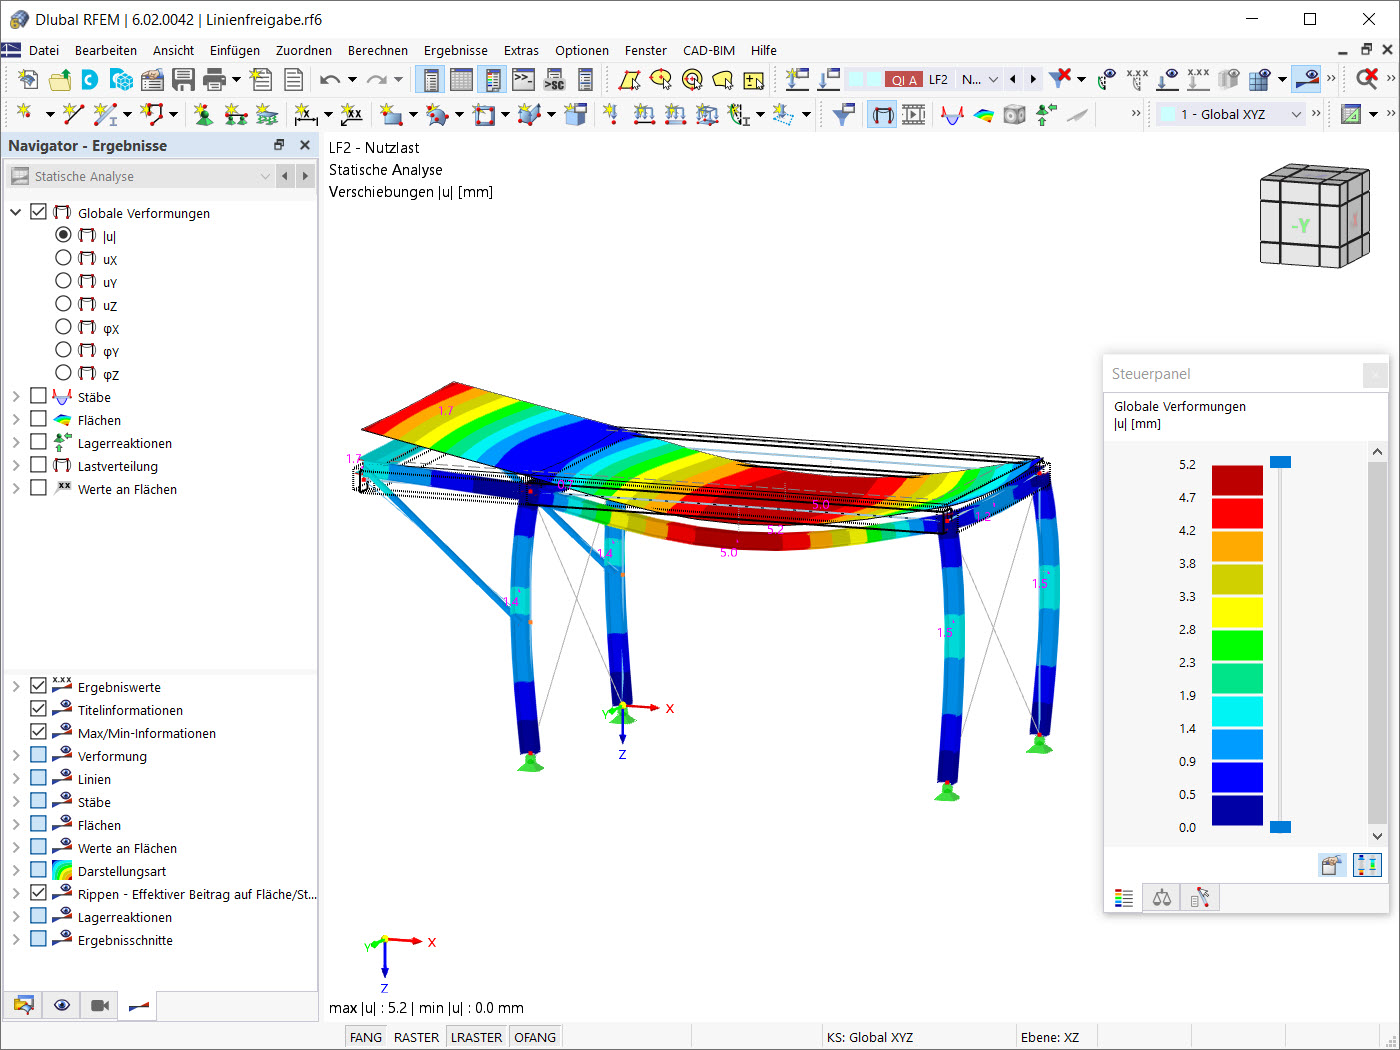Click the color scale sliders icon in Steuerpanel
Viewport: 1400px width, 1050px height.
[1366, 865]
